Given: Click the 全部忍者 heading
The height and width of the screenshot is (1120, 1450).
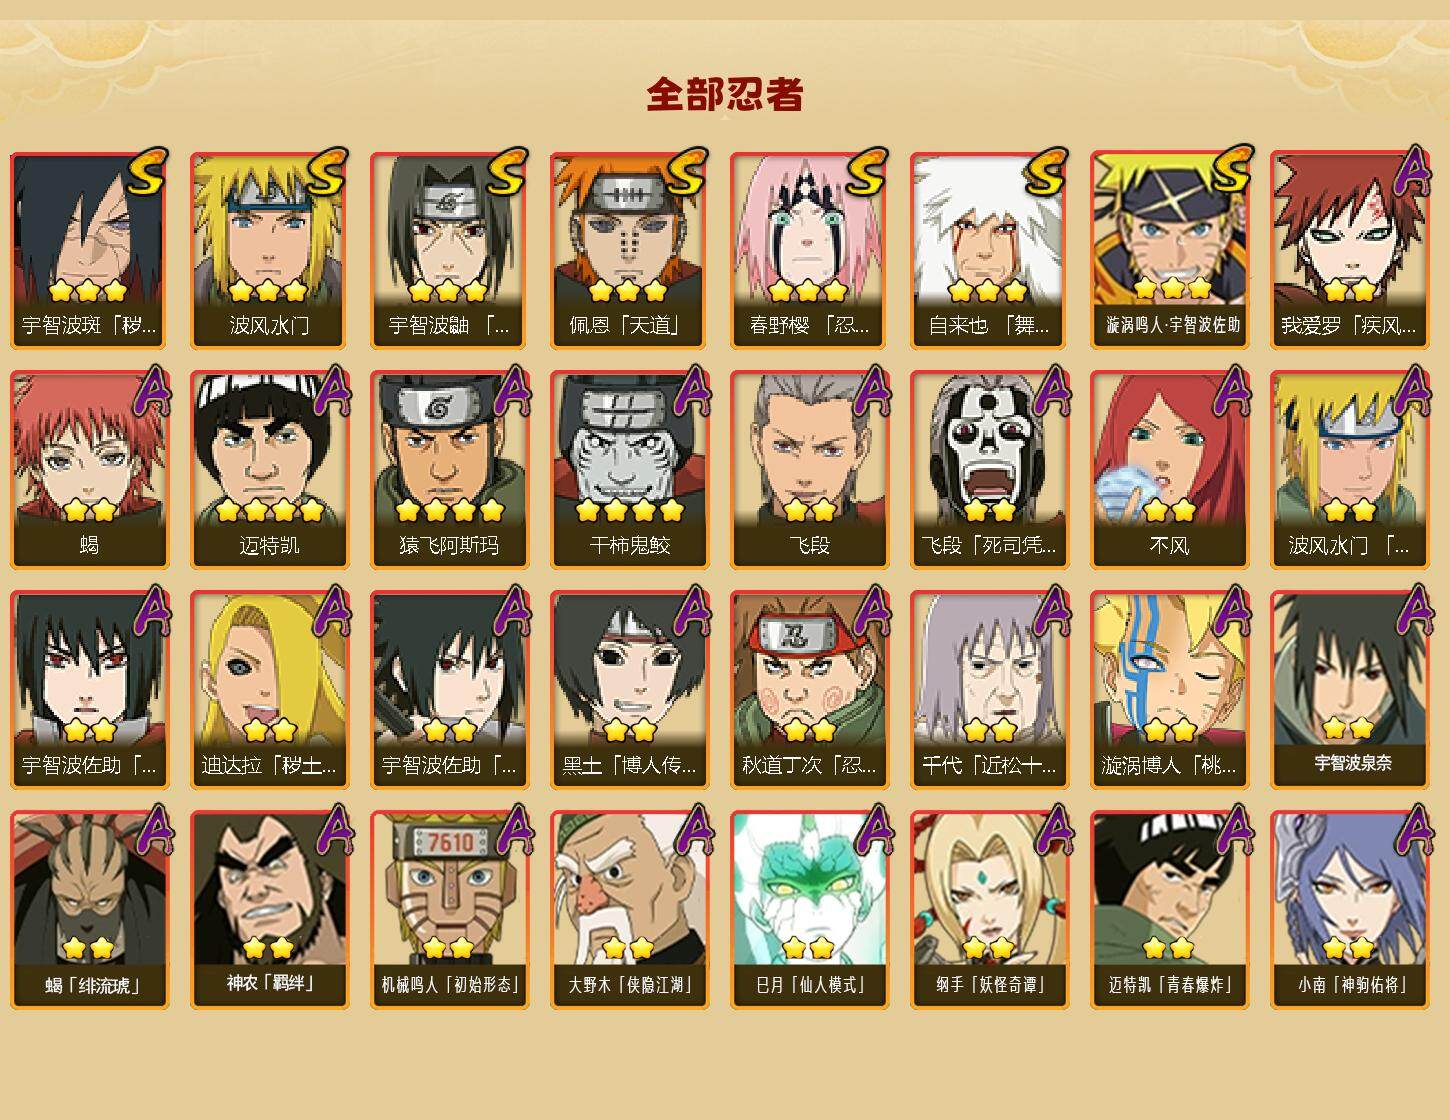Looking at the screenshot, I should pos(725,94).
